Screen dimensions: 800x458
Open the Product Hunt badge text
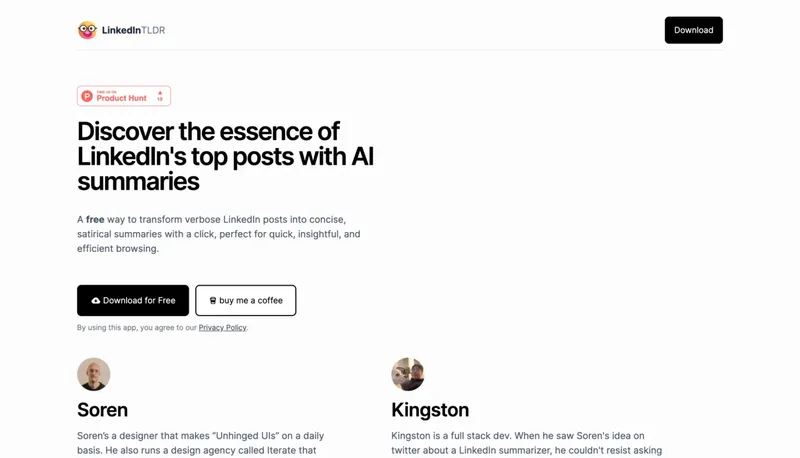[121, 97]
